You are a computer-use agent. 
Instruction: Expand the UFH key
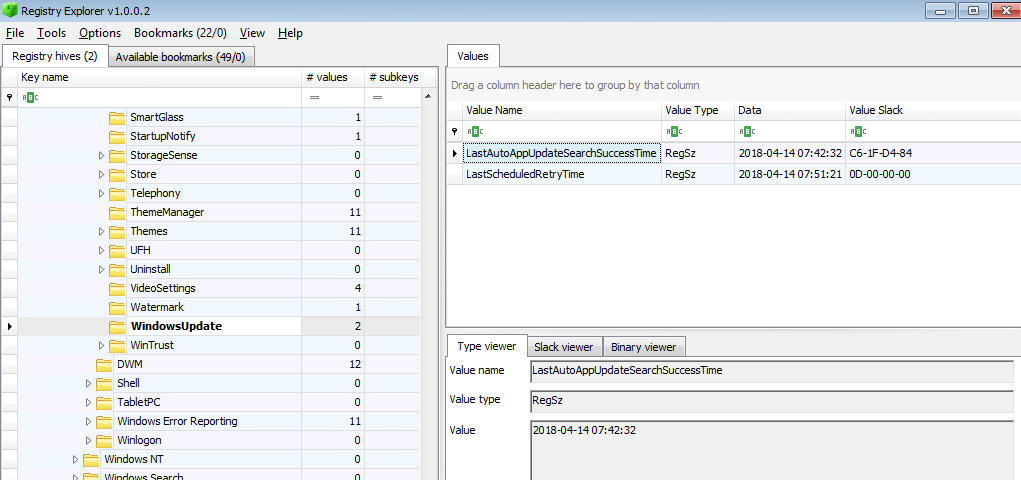click(x=101, y=250)
